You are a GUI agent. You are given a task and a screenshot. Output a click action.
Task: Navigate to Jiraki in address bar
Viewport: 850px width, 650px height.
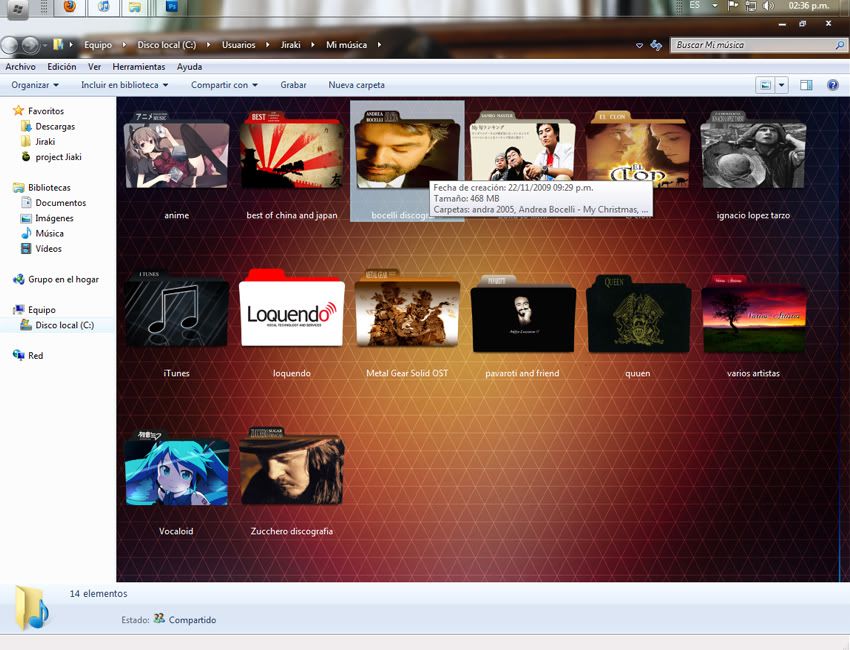click(x=291, y=45)
